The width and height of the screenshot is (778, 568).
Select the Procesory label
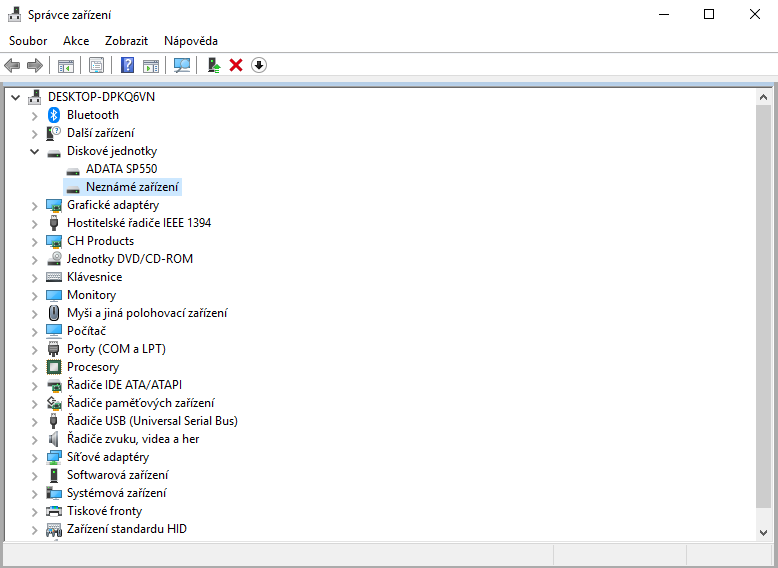tap(93, 367)
